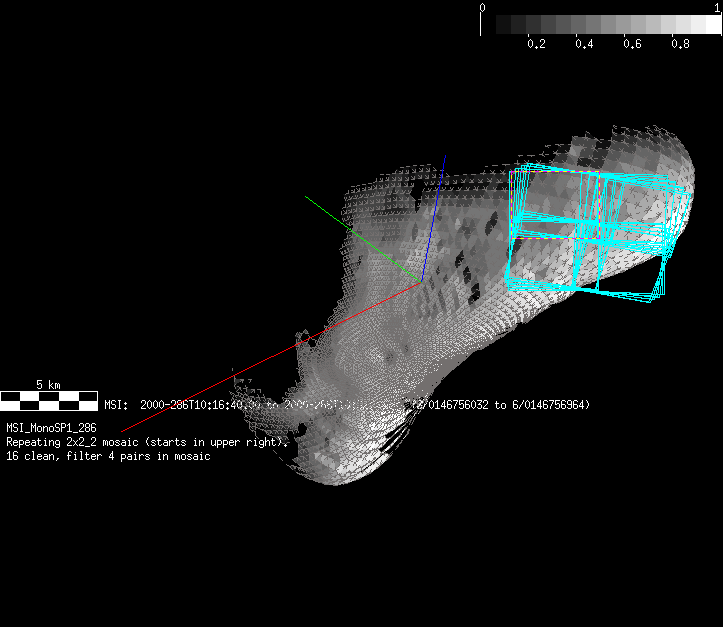
Task: Click the 0.4 tick label on grayscale legend
Action: 584,44
